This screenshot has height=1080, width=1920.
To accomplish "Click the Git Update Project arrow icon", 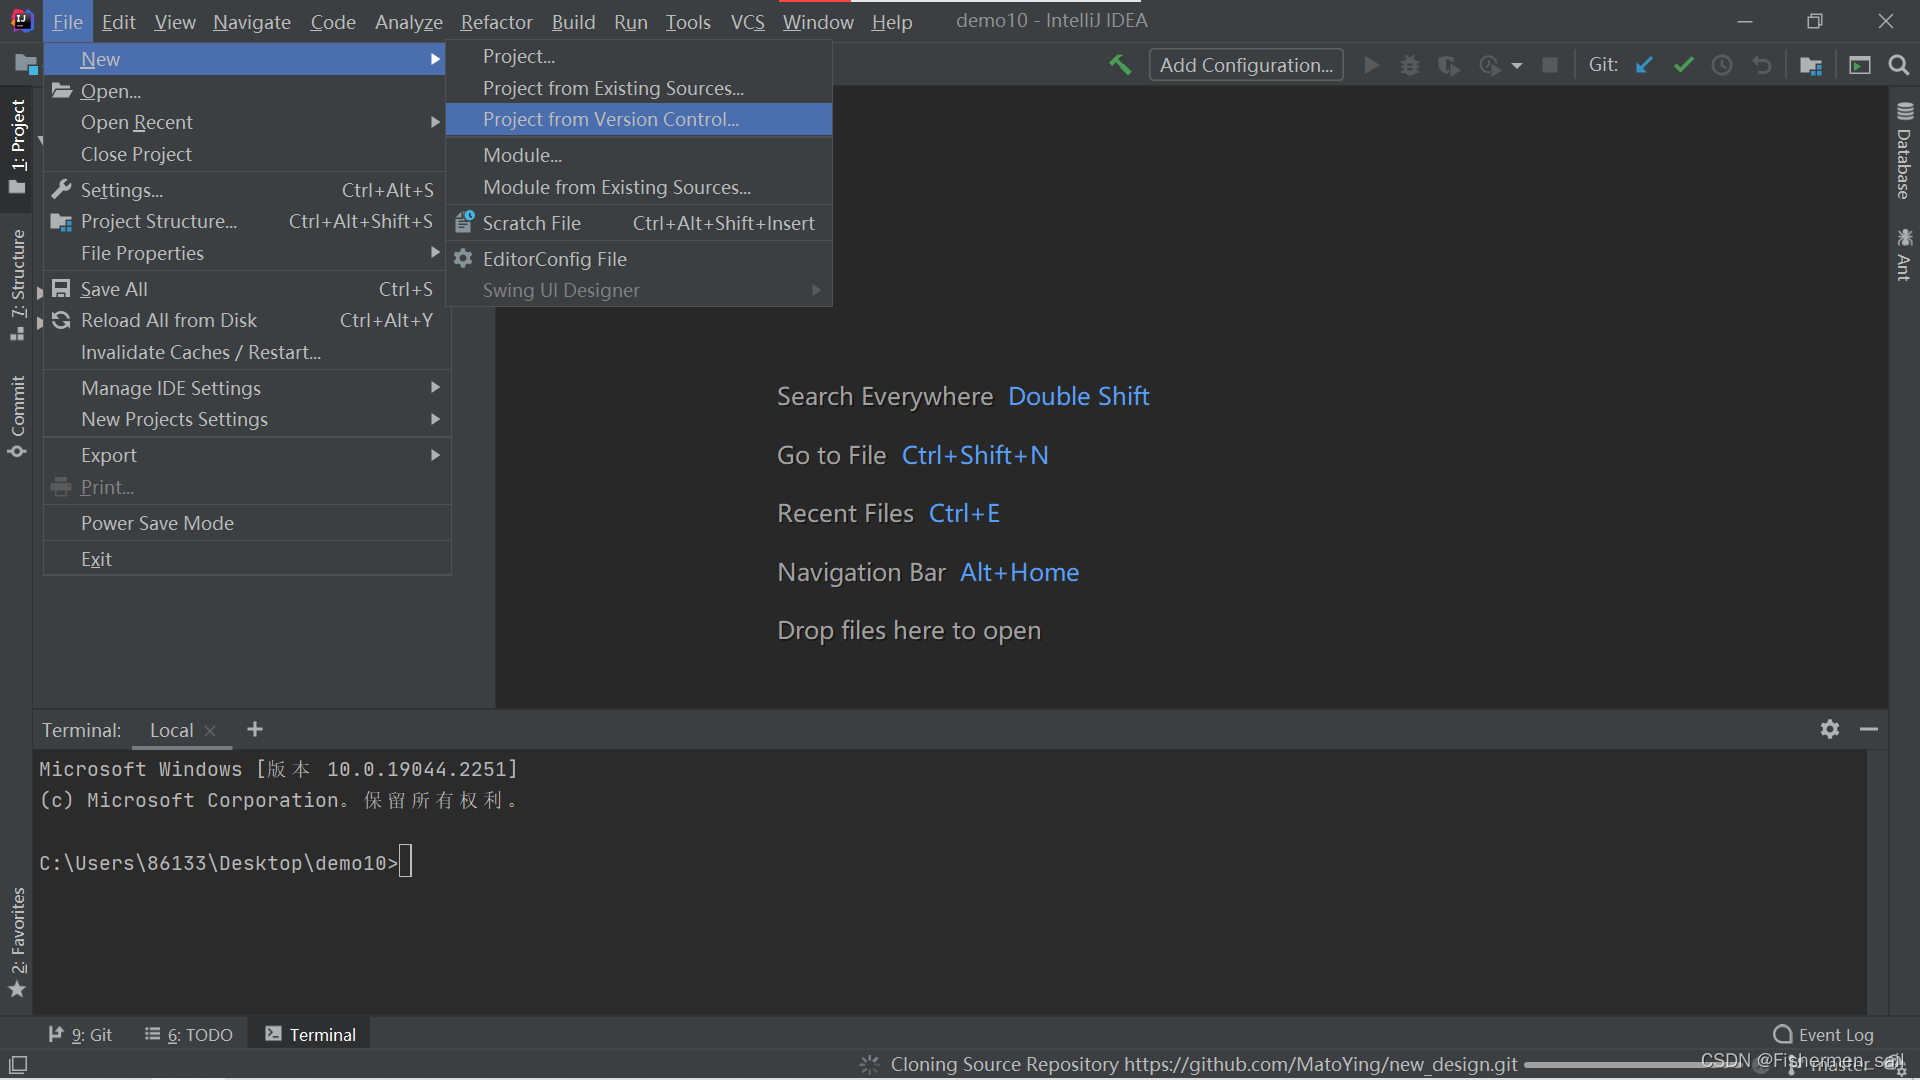I will pyautogui.click(x=1644, y=65).
